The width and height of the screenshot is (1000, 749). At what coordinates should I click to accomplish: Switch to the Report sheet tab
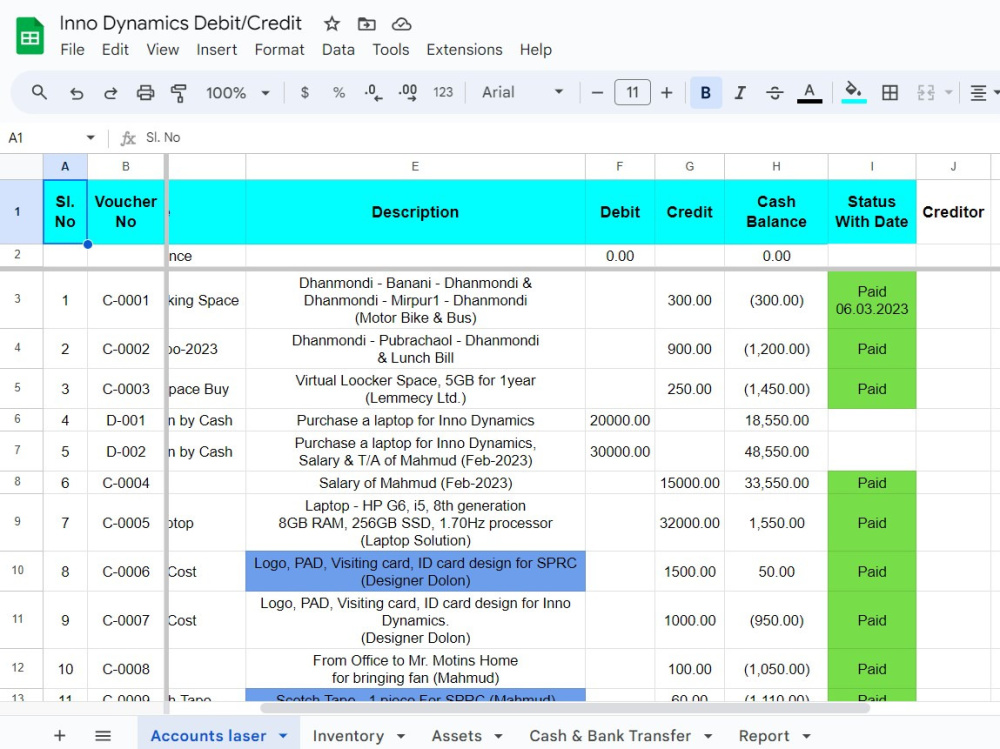coord(764,736)
